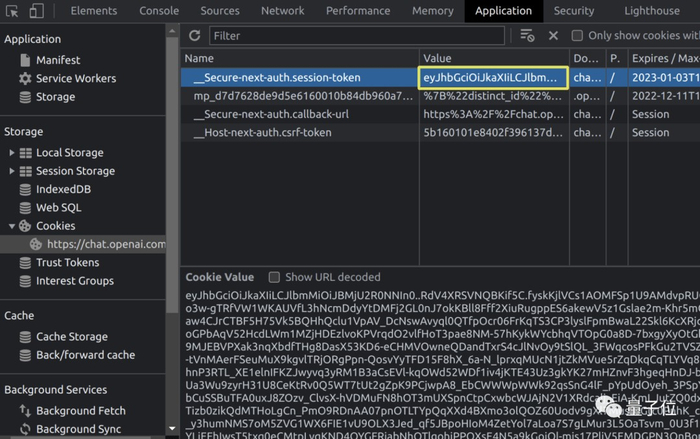Expand the Session Storage tree node
This screenshot has height=439, width=700.
pos(12,171)
